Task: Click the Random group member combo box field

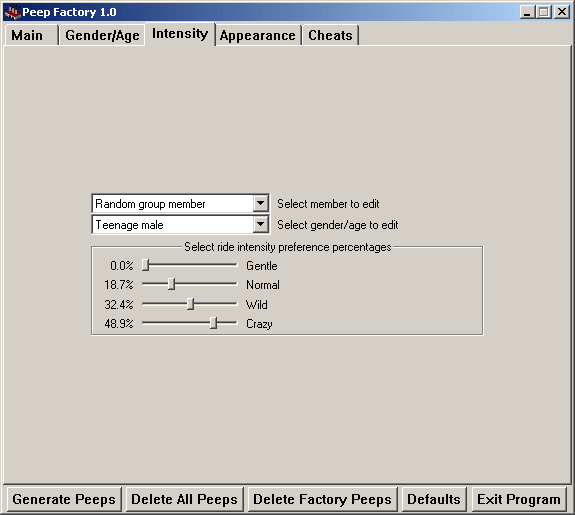Action: 180,204
